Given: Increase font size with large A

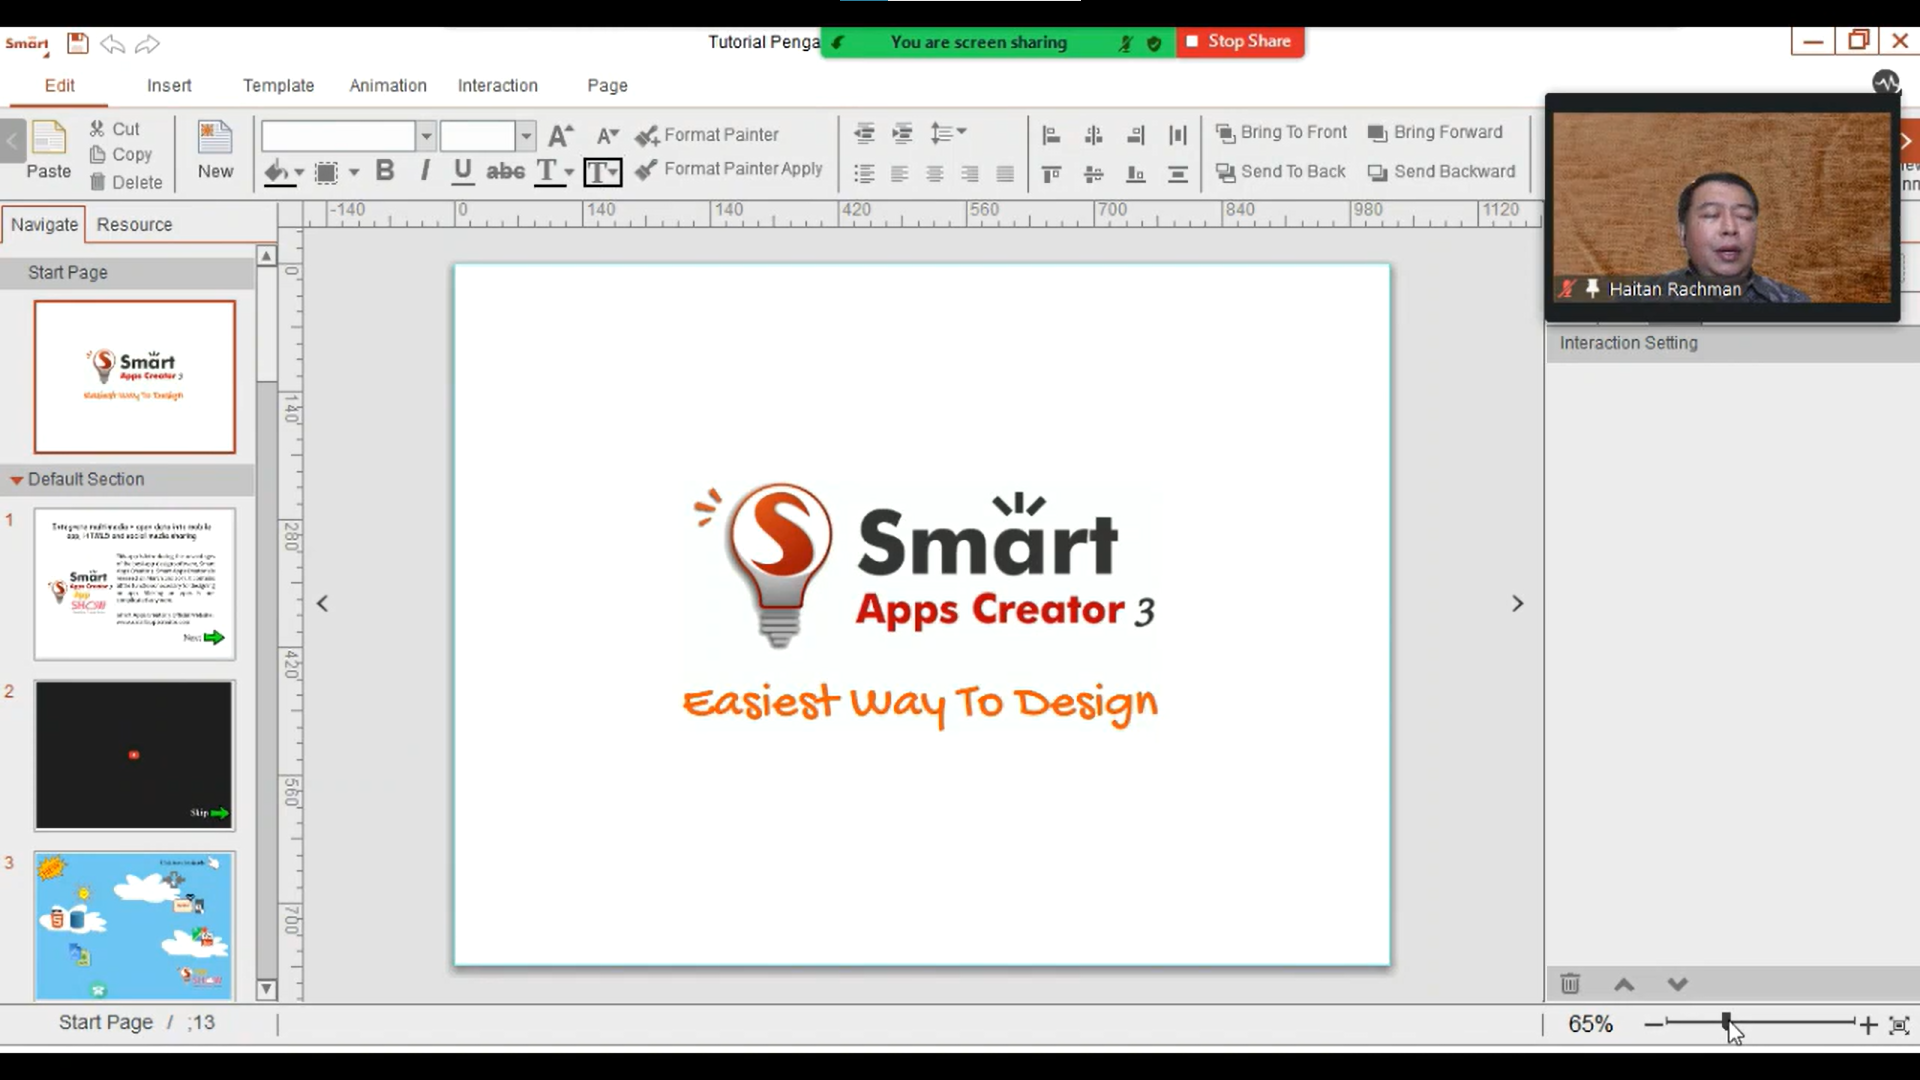Looking at the screenshot, I should [x=561, y=135].
